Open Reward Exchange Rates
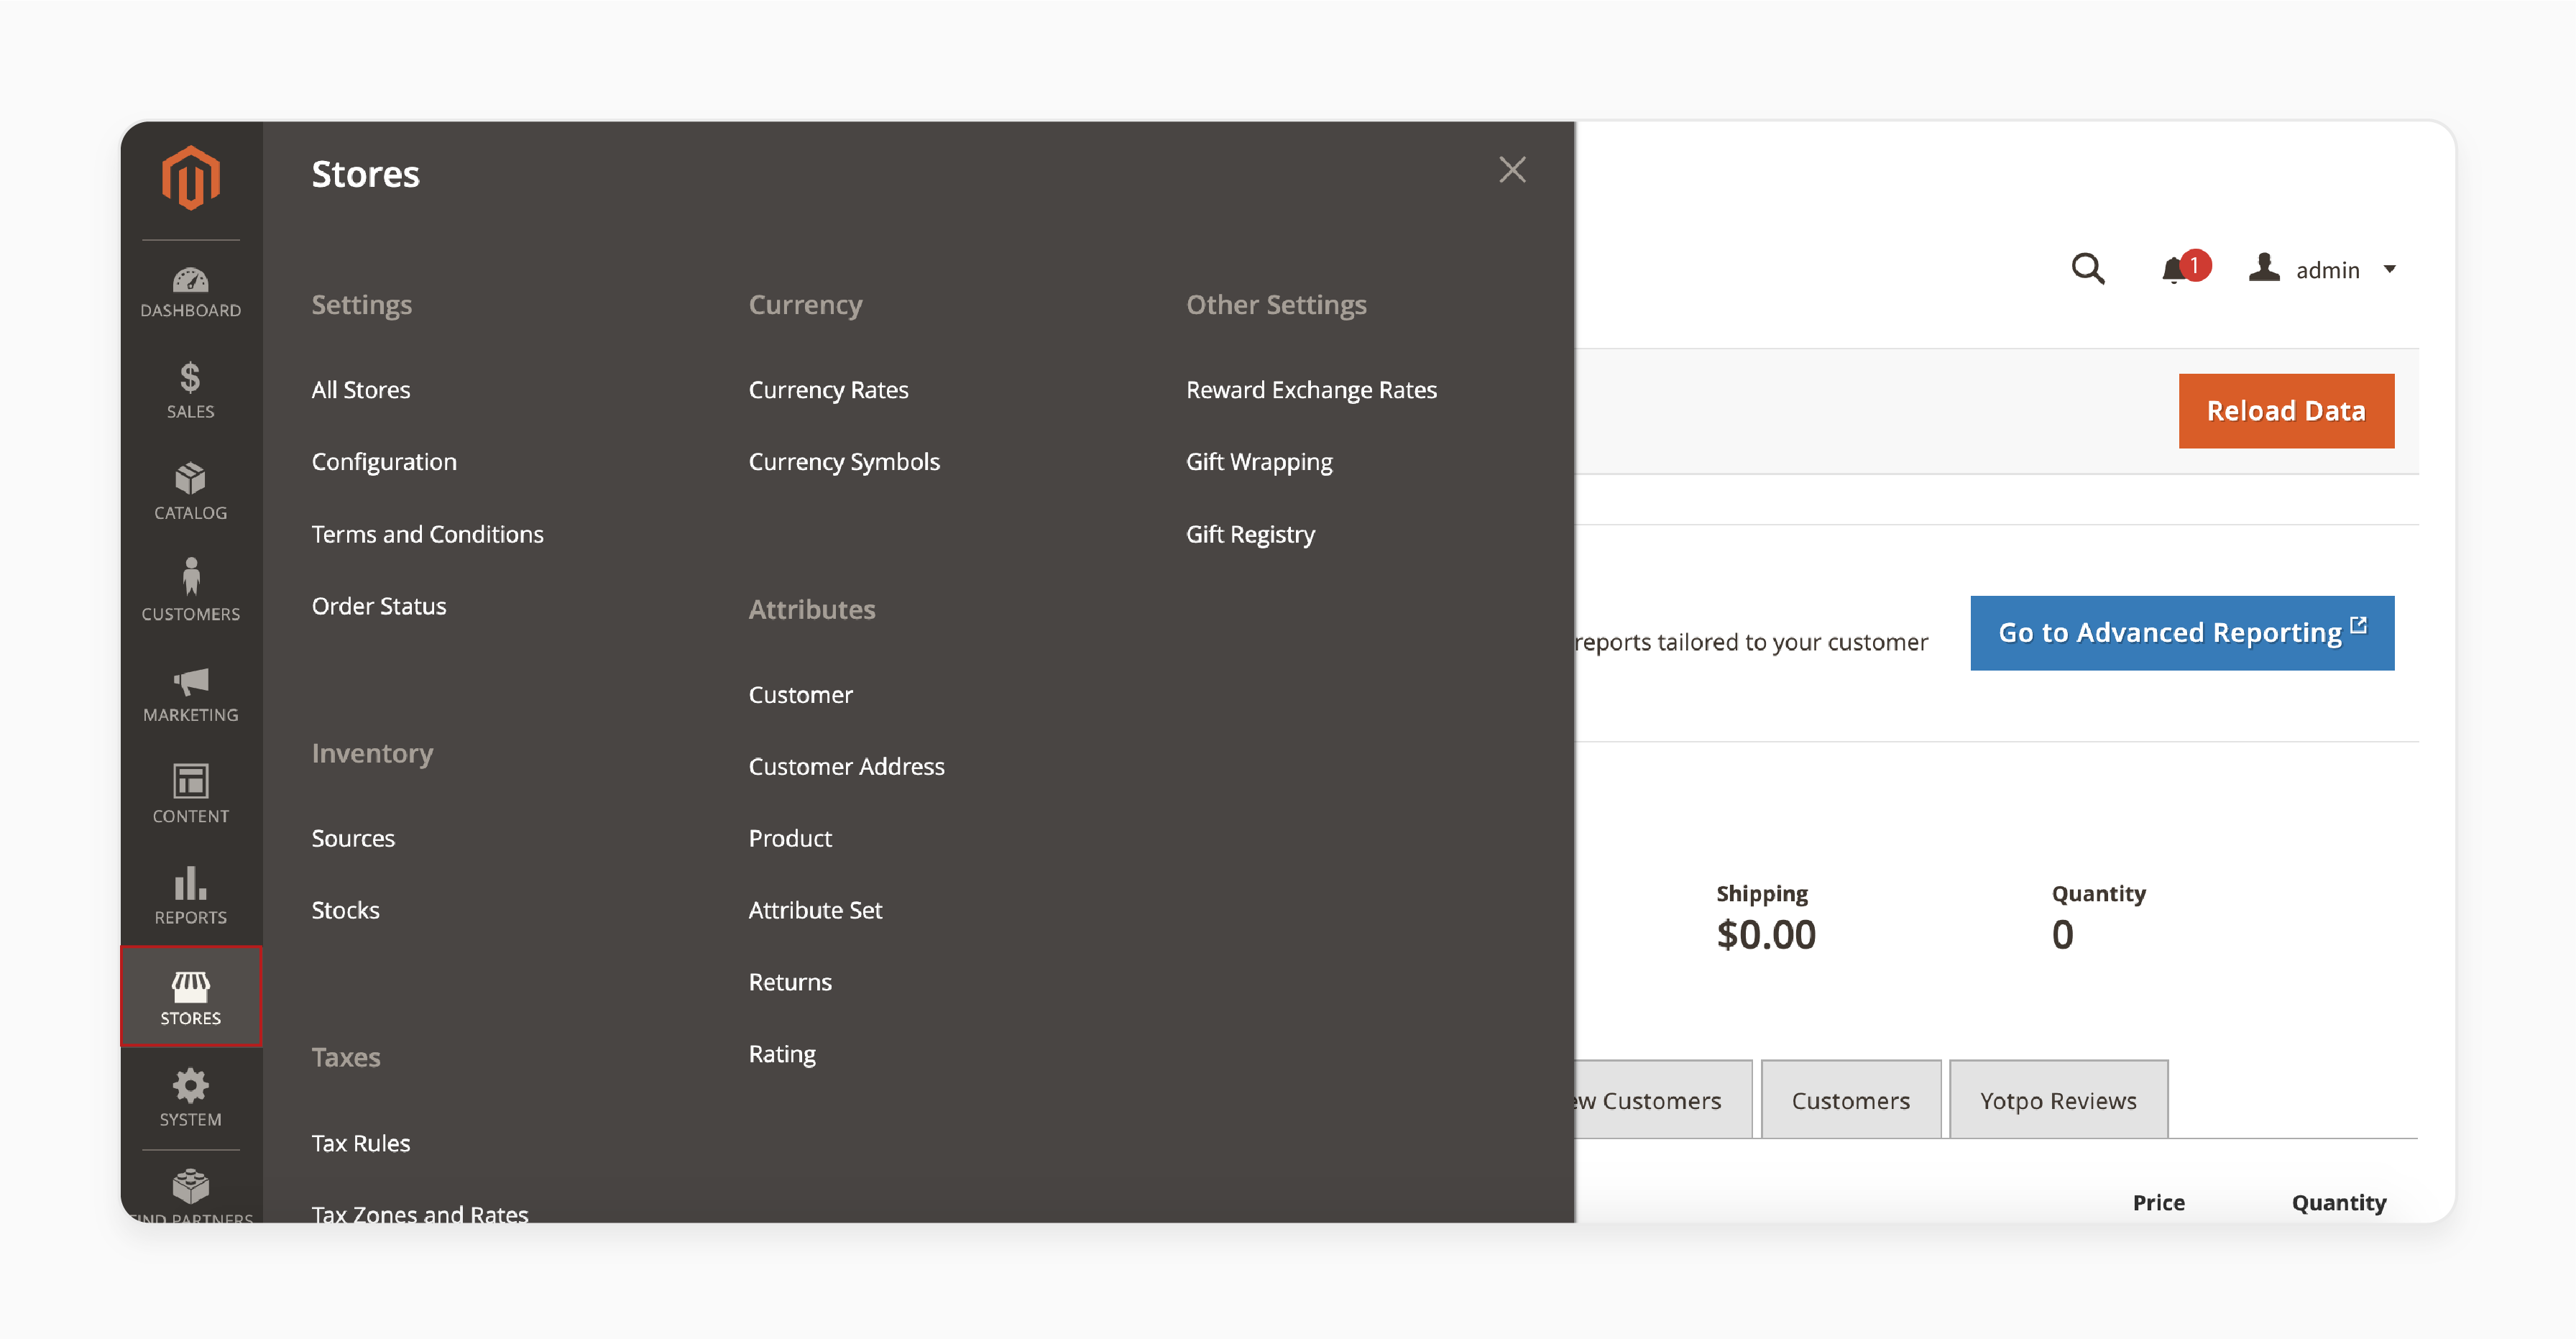Screen dimensions: 2576x1339 (x=1311, y=390)
